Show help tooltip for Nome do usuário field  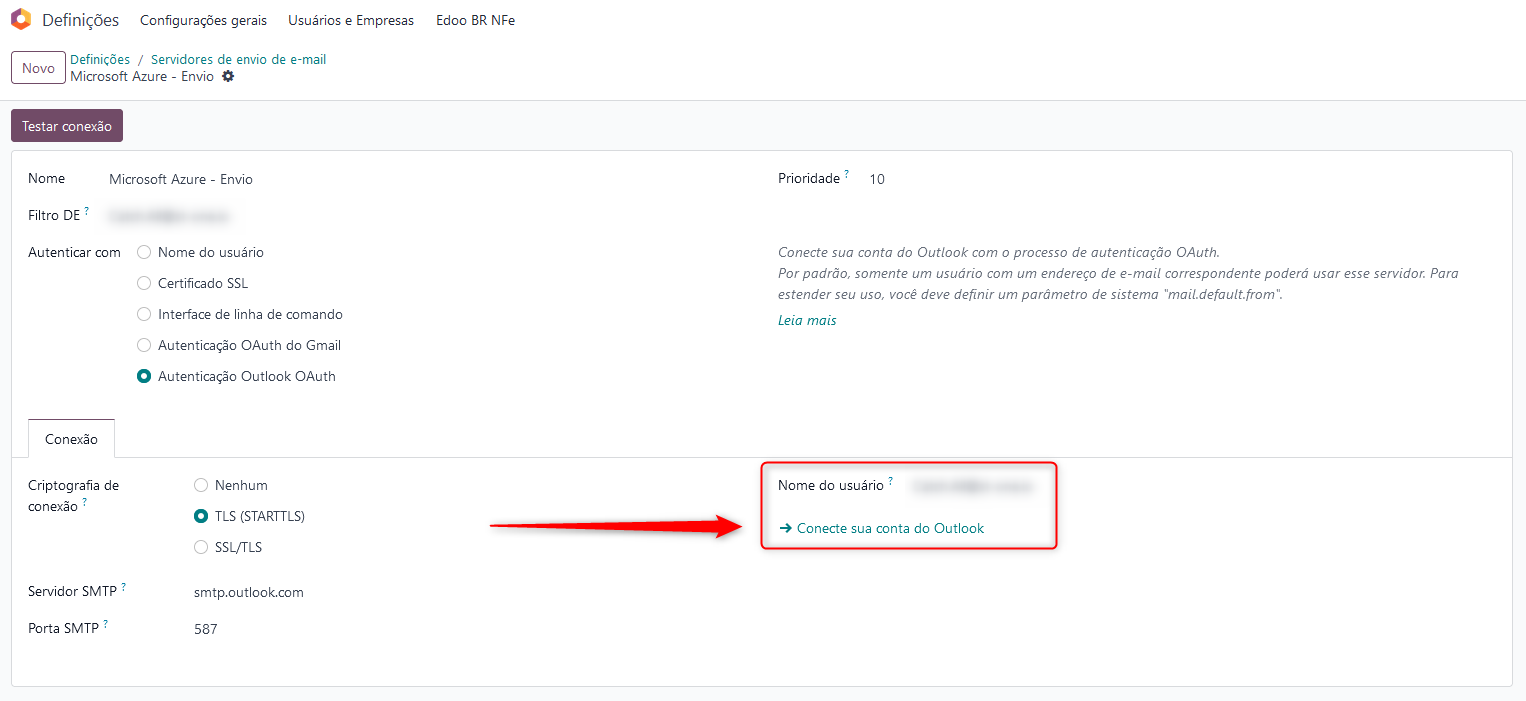point(891,480)
